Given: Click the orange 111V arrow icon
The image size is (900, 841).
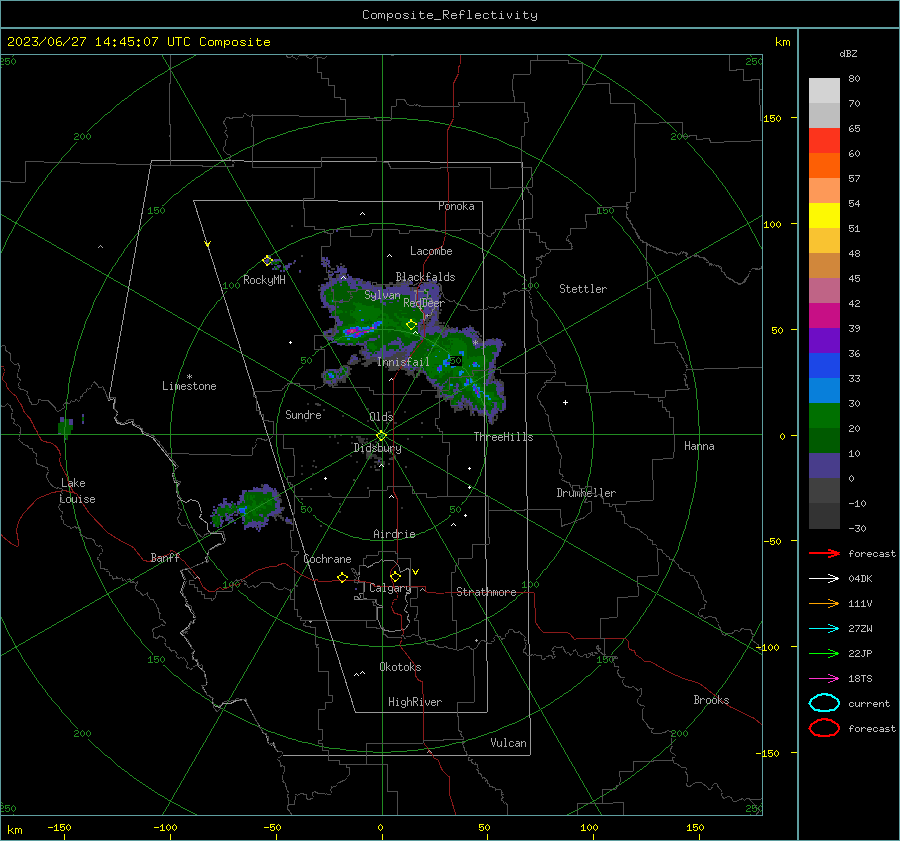Looking at the screenshot, I should (824, 603).
